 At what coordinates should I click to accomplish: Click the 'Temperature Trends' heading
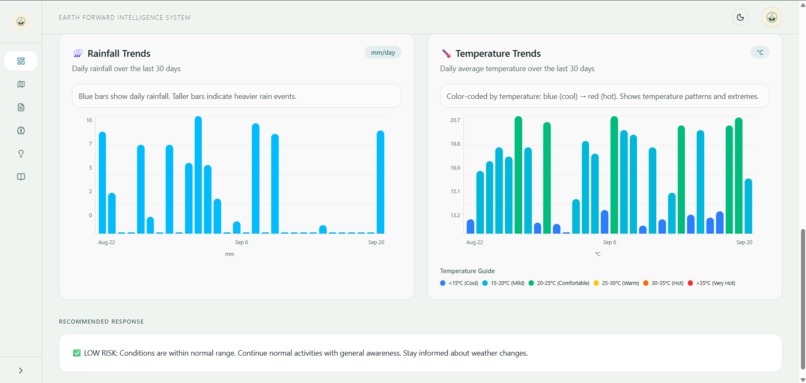pos(498,53)
